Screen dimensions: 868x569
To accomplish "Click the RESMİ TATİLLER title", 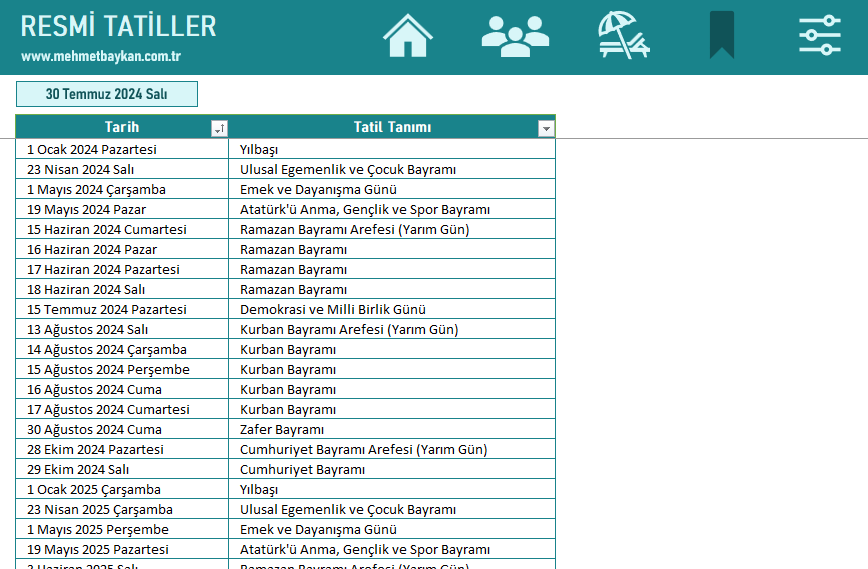I will click(118, 26).
